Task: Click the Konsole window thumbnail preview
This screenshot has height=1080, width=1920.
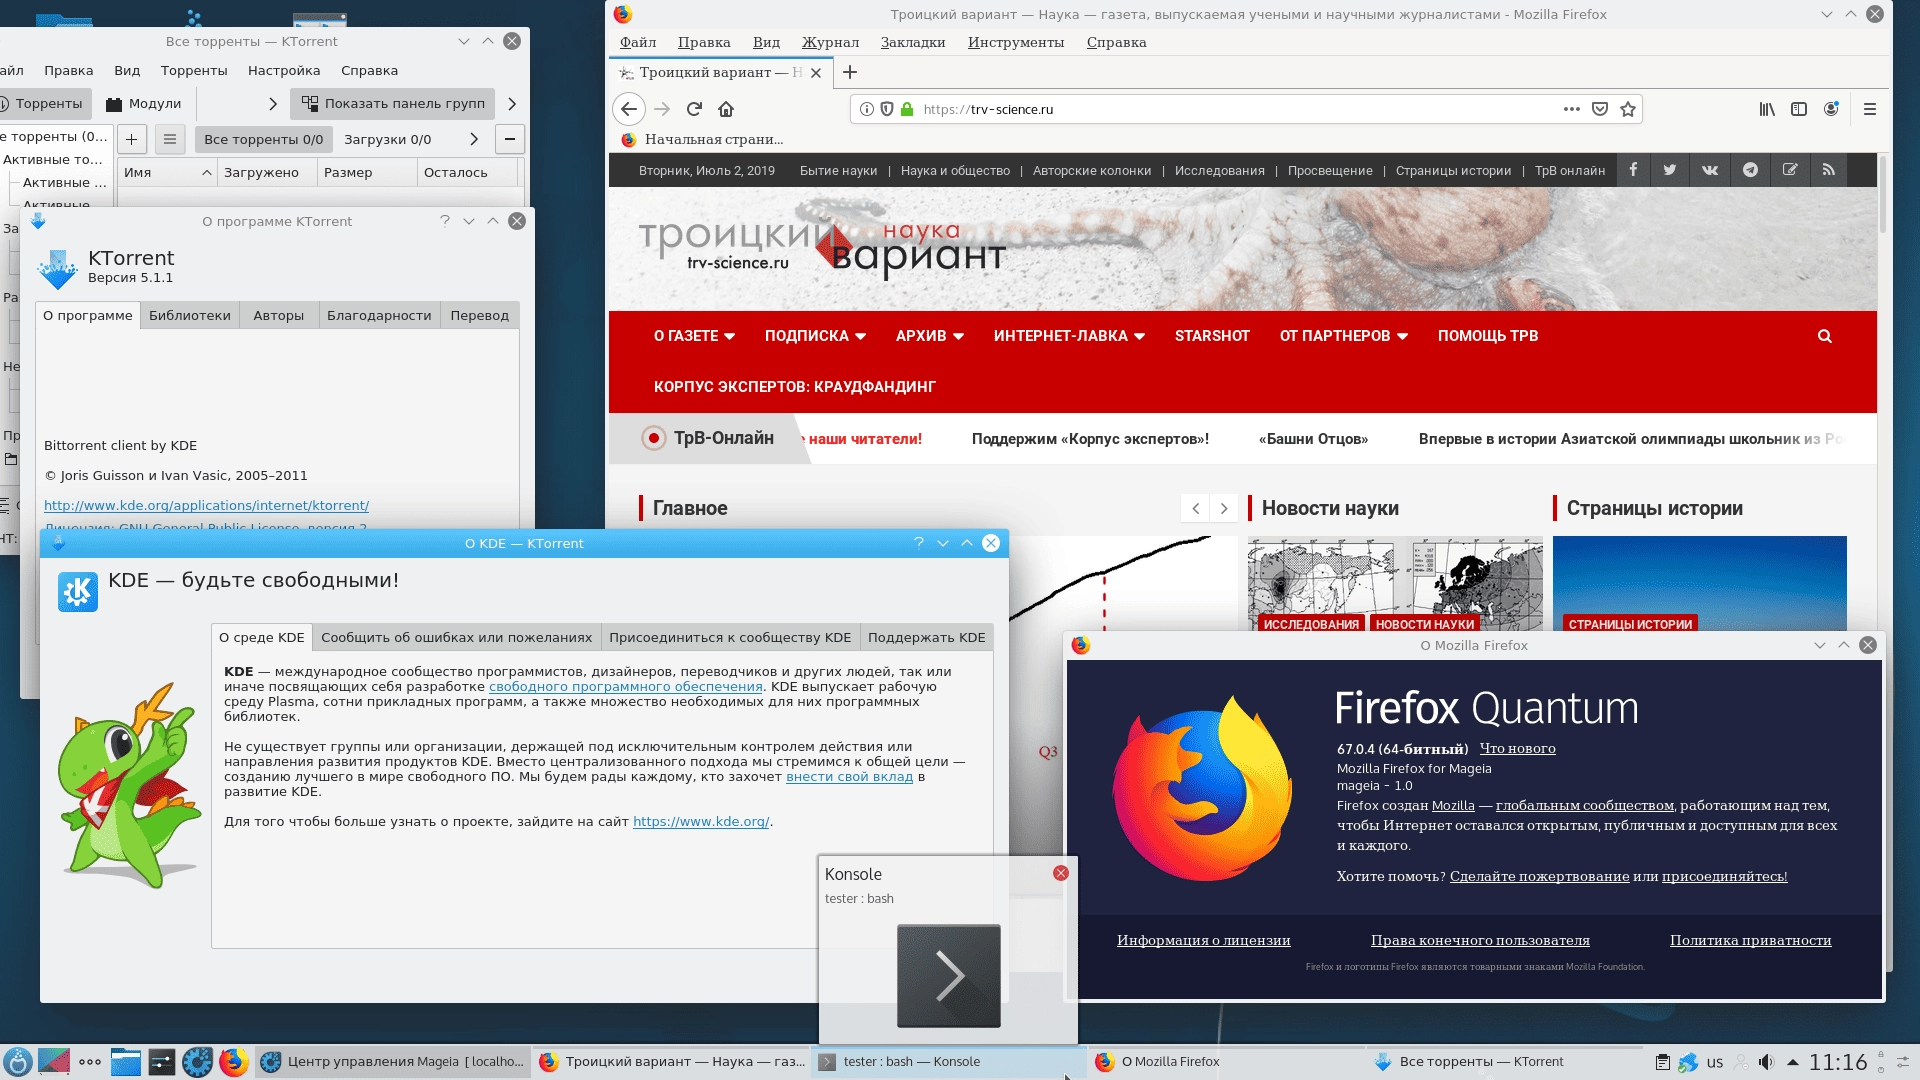Action: click(x=949, y=976)
